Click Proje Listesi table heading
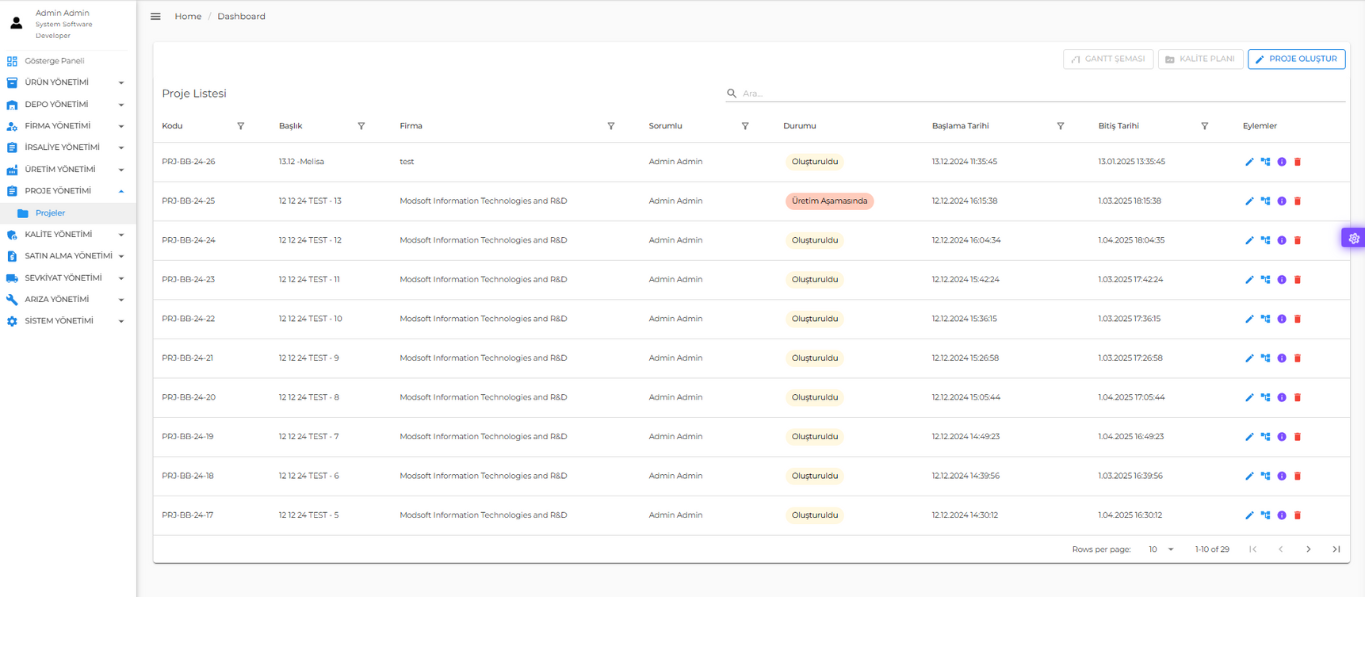The width and height of the screenshot is (1365, 658). (x=194, y=94)
